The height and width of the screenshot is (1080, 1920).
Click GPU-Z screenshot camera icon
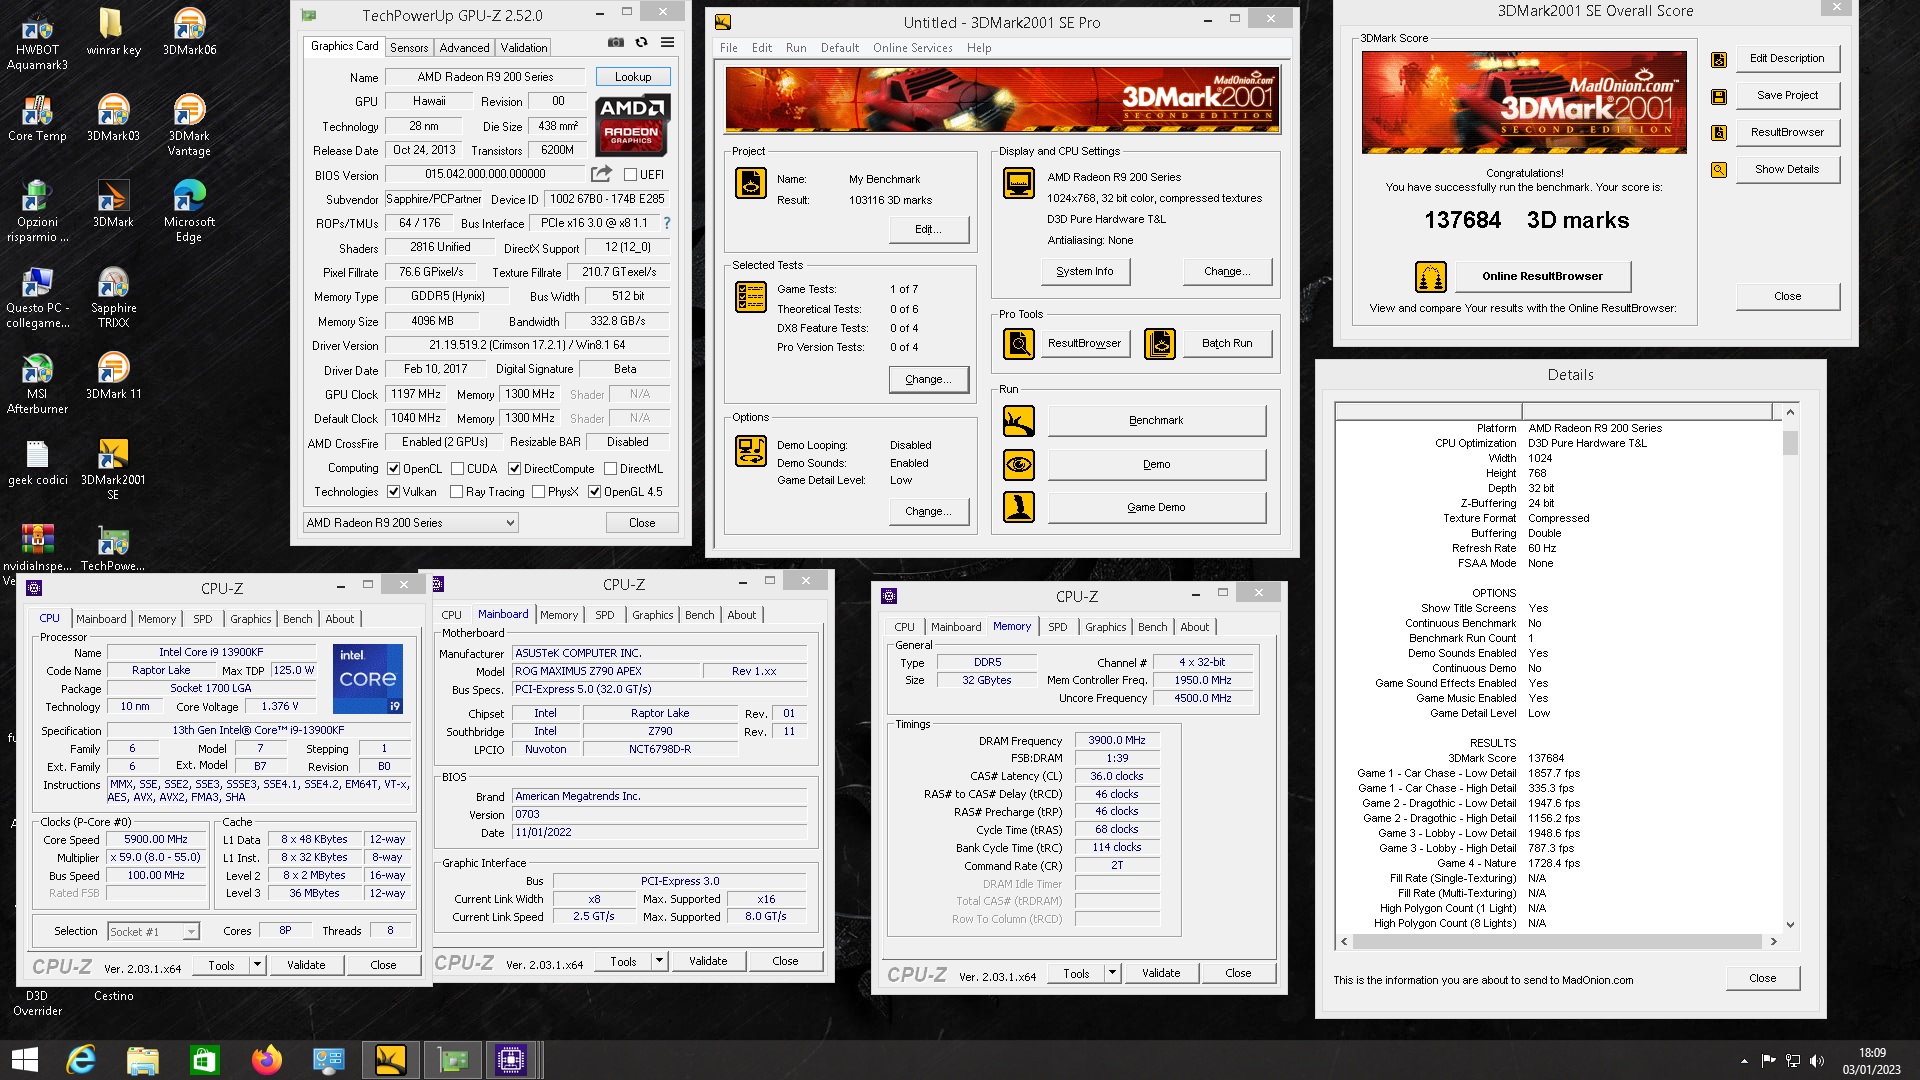click(x=616, y=42)
